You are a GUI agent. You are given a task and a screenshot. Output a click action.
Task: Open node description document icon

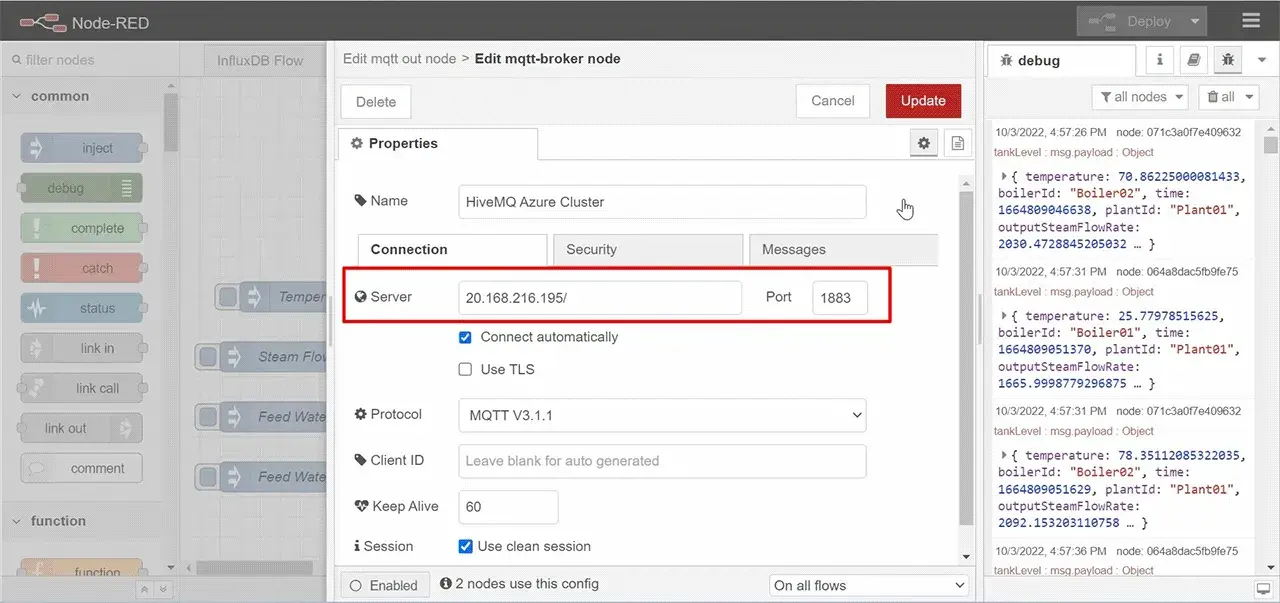(957, 144)
